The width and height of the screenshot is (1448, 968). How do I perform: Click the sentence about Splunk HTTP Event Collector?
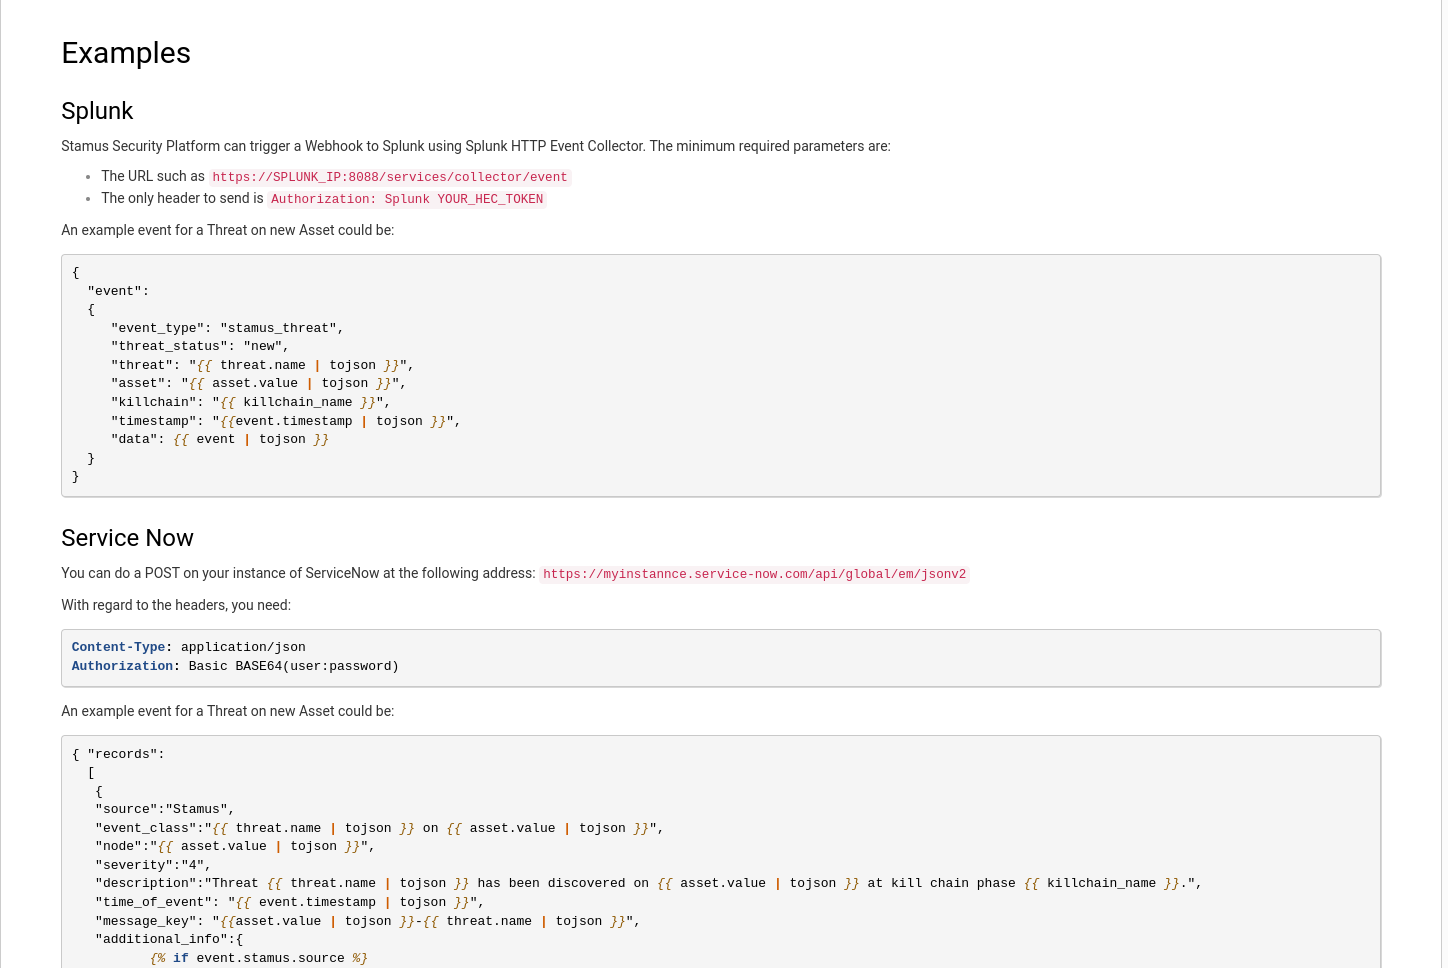tap(476, 146)
